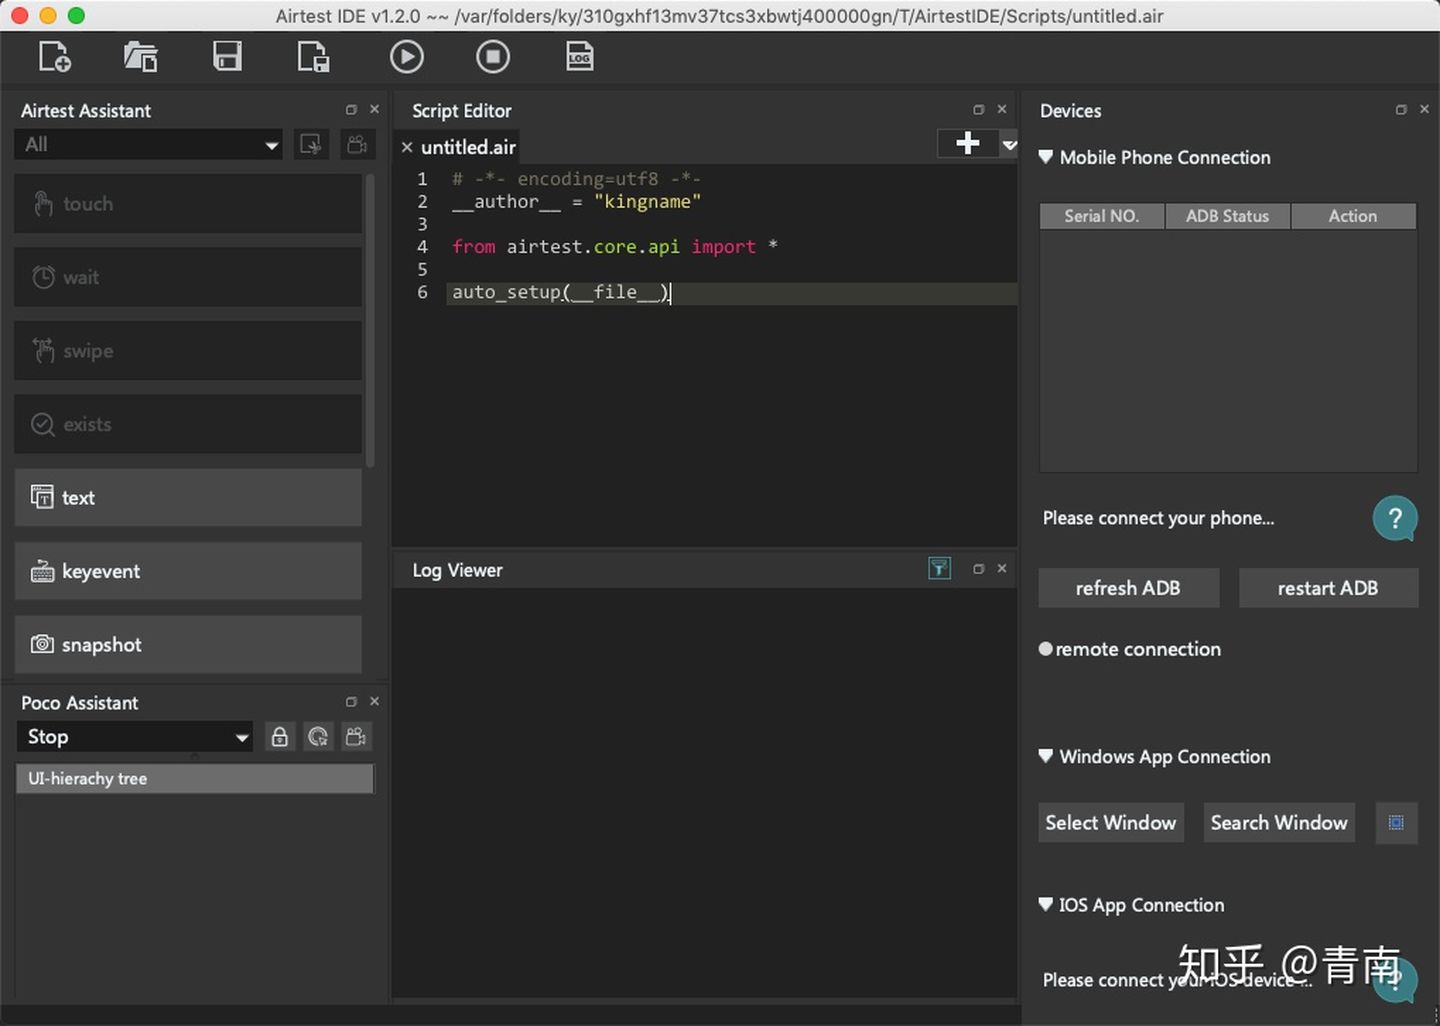Stop the script with Stop button
This screenshot has width=1440, height=1026.
[493, 57]
